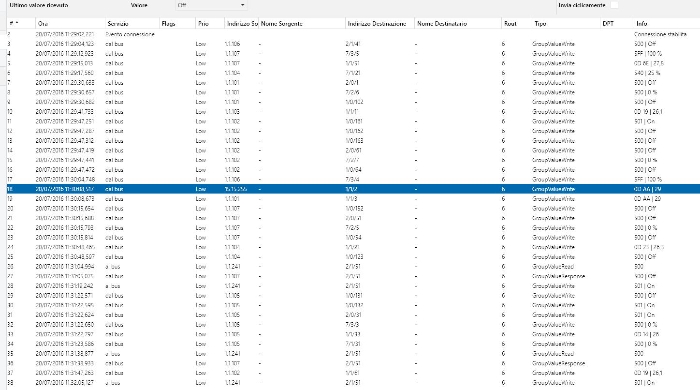
Task: Sort by the Flags column header
Action: [x=177, y=23]
